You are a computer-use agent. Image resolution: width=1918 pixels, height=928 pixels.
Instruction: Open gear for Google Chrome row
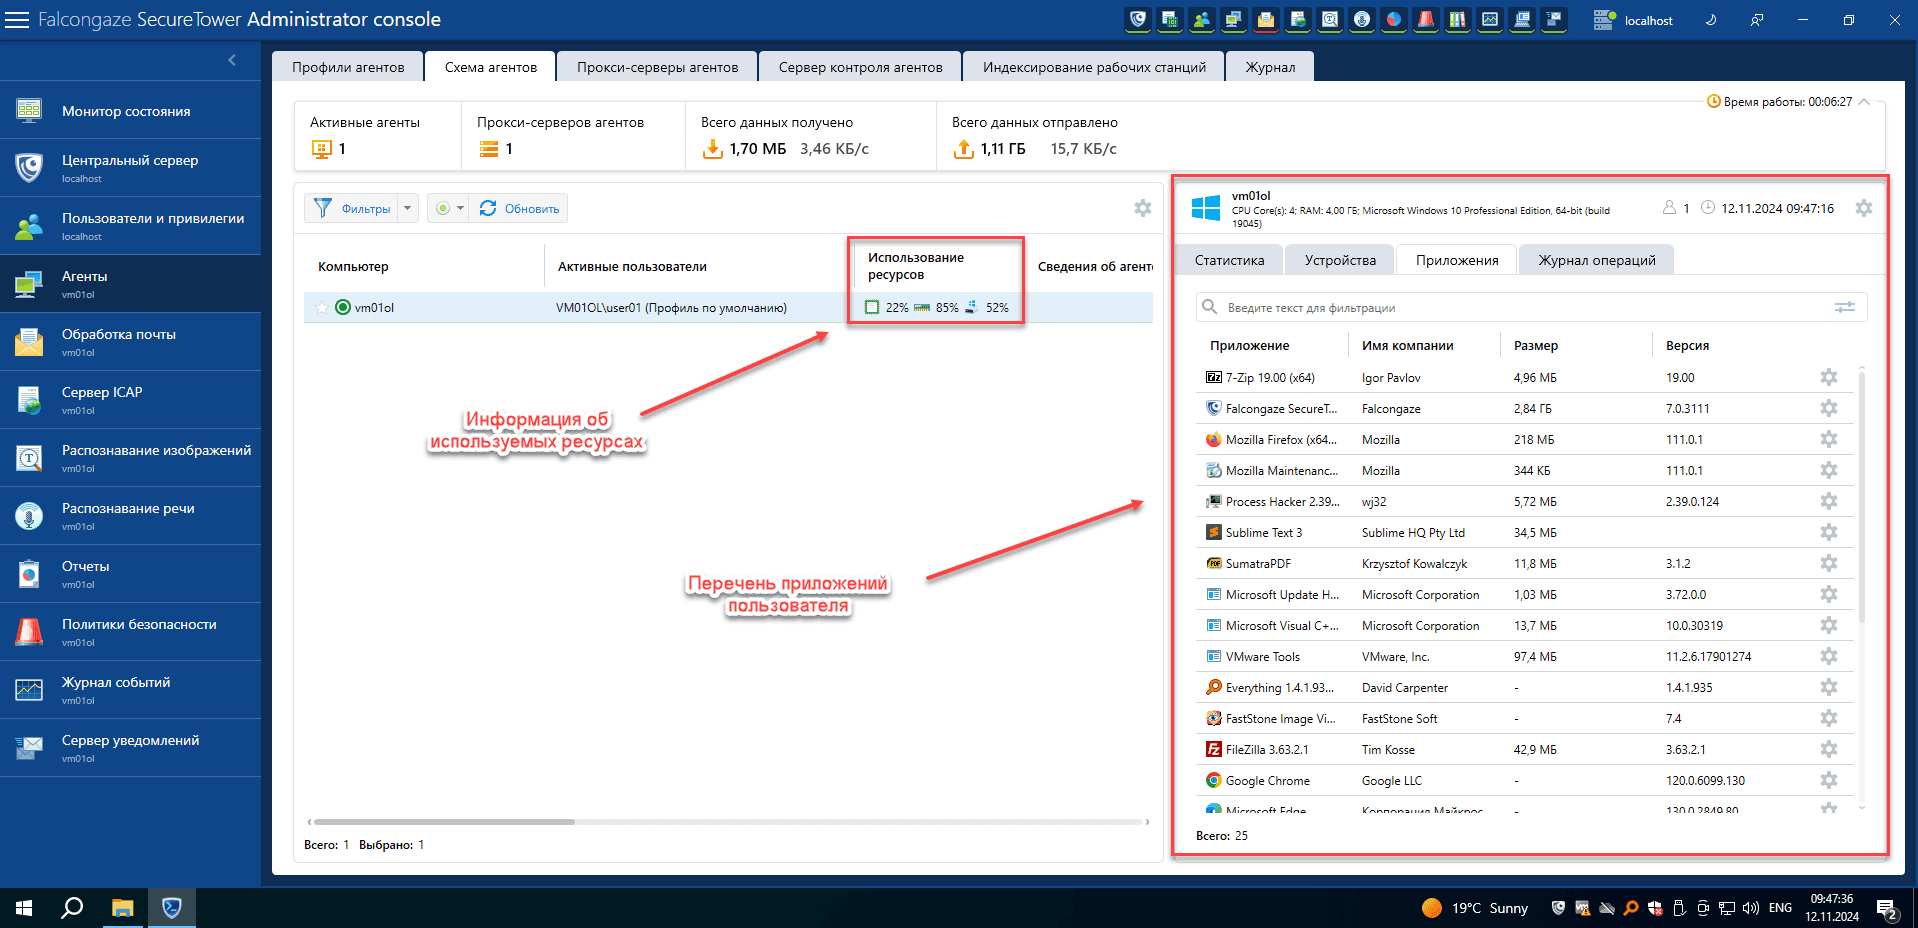[x=1829, y=780]
